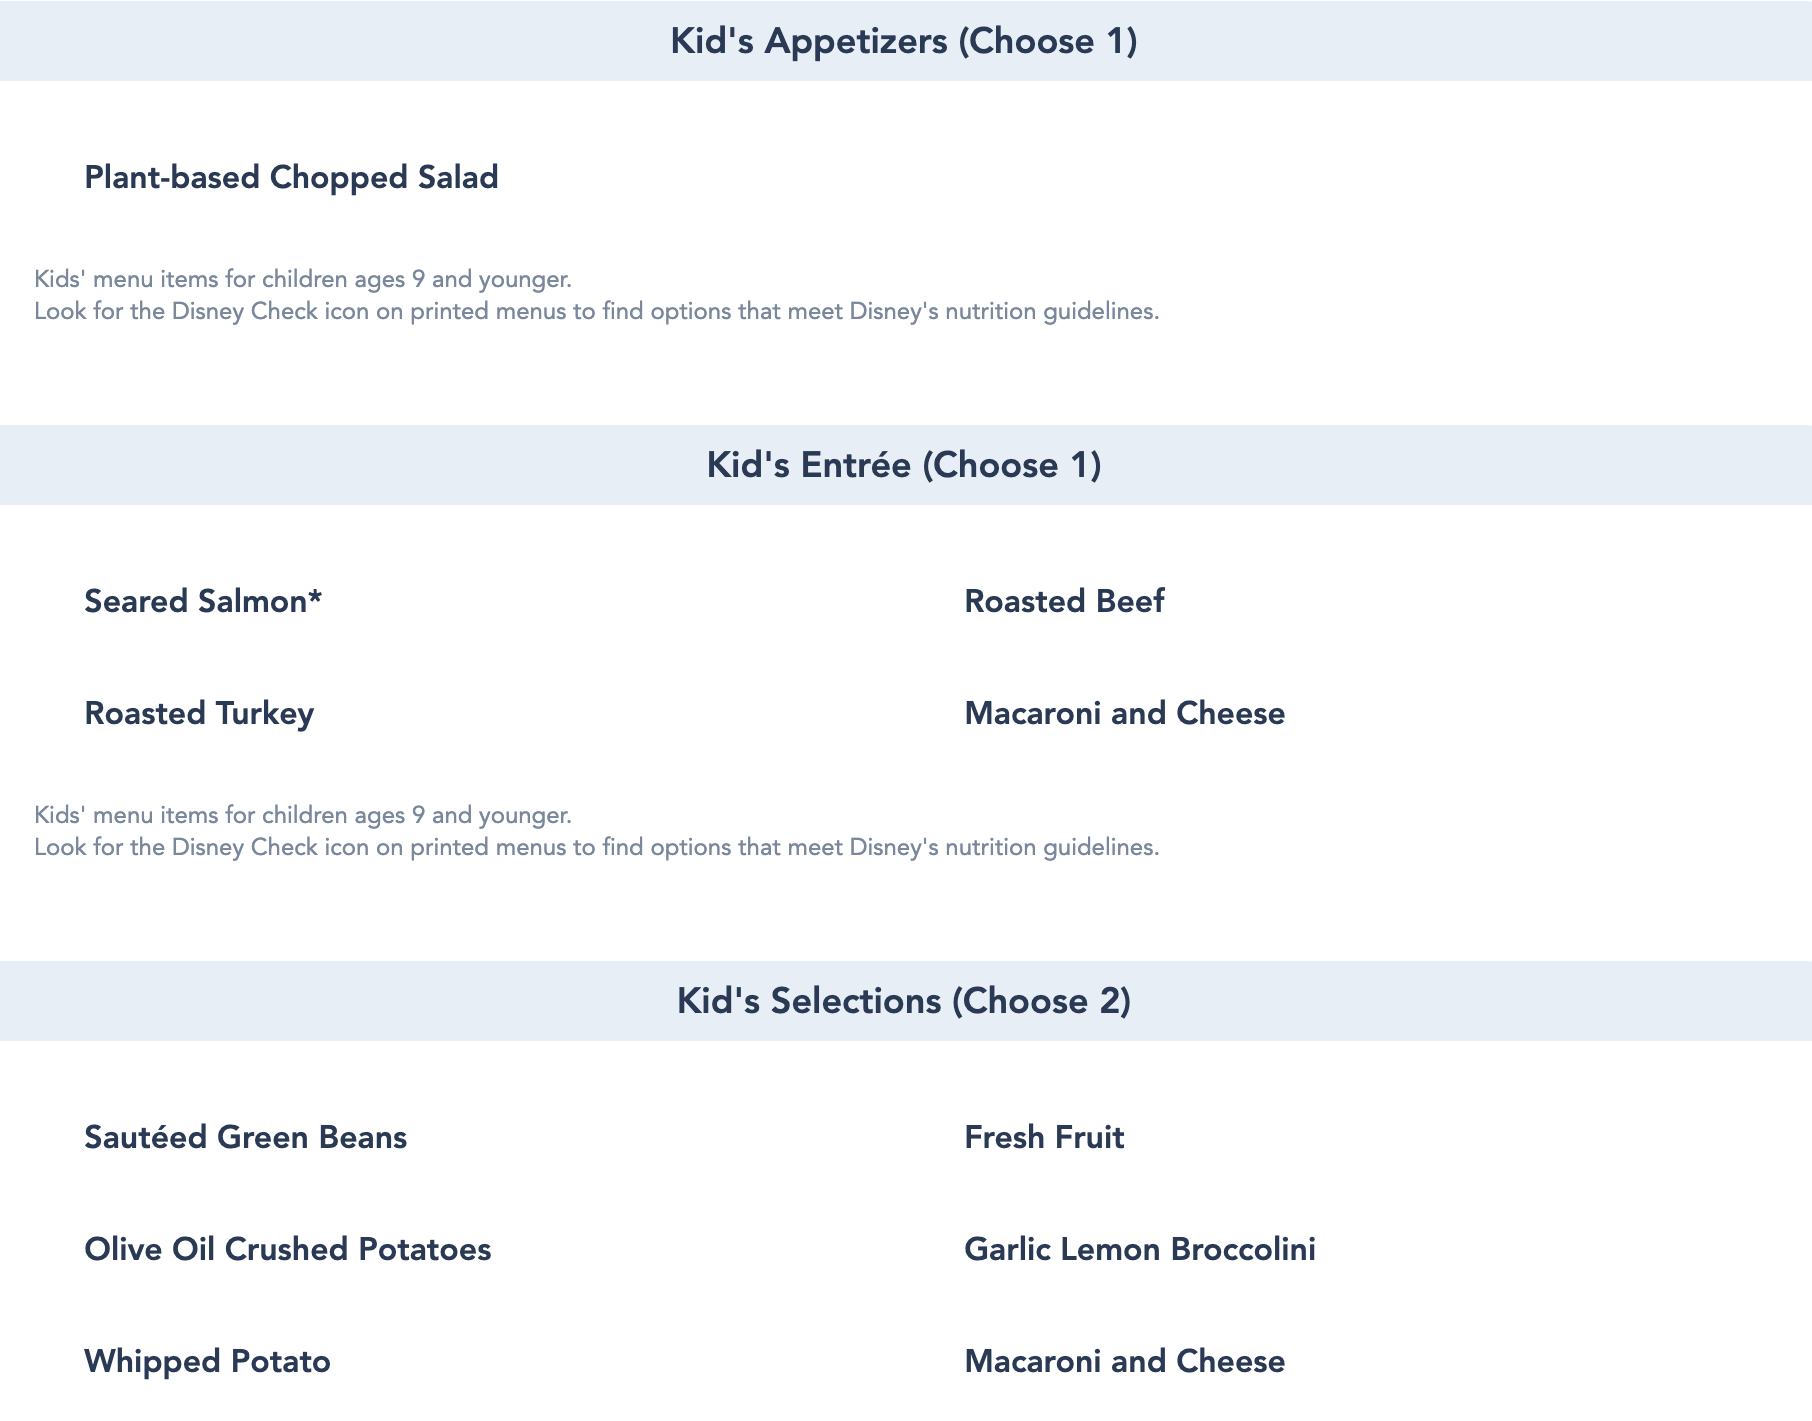This screenshot has height=1421, width=1812.
Task: Select Garlic Lemon Broccolini
Action: click(x=1140, y=1249)
